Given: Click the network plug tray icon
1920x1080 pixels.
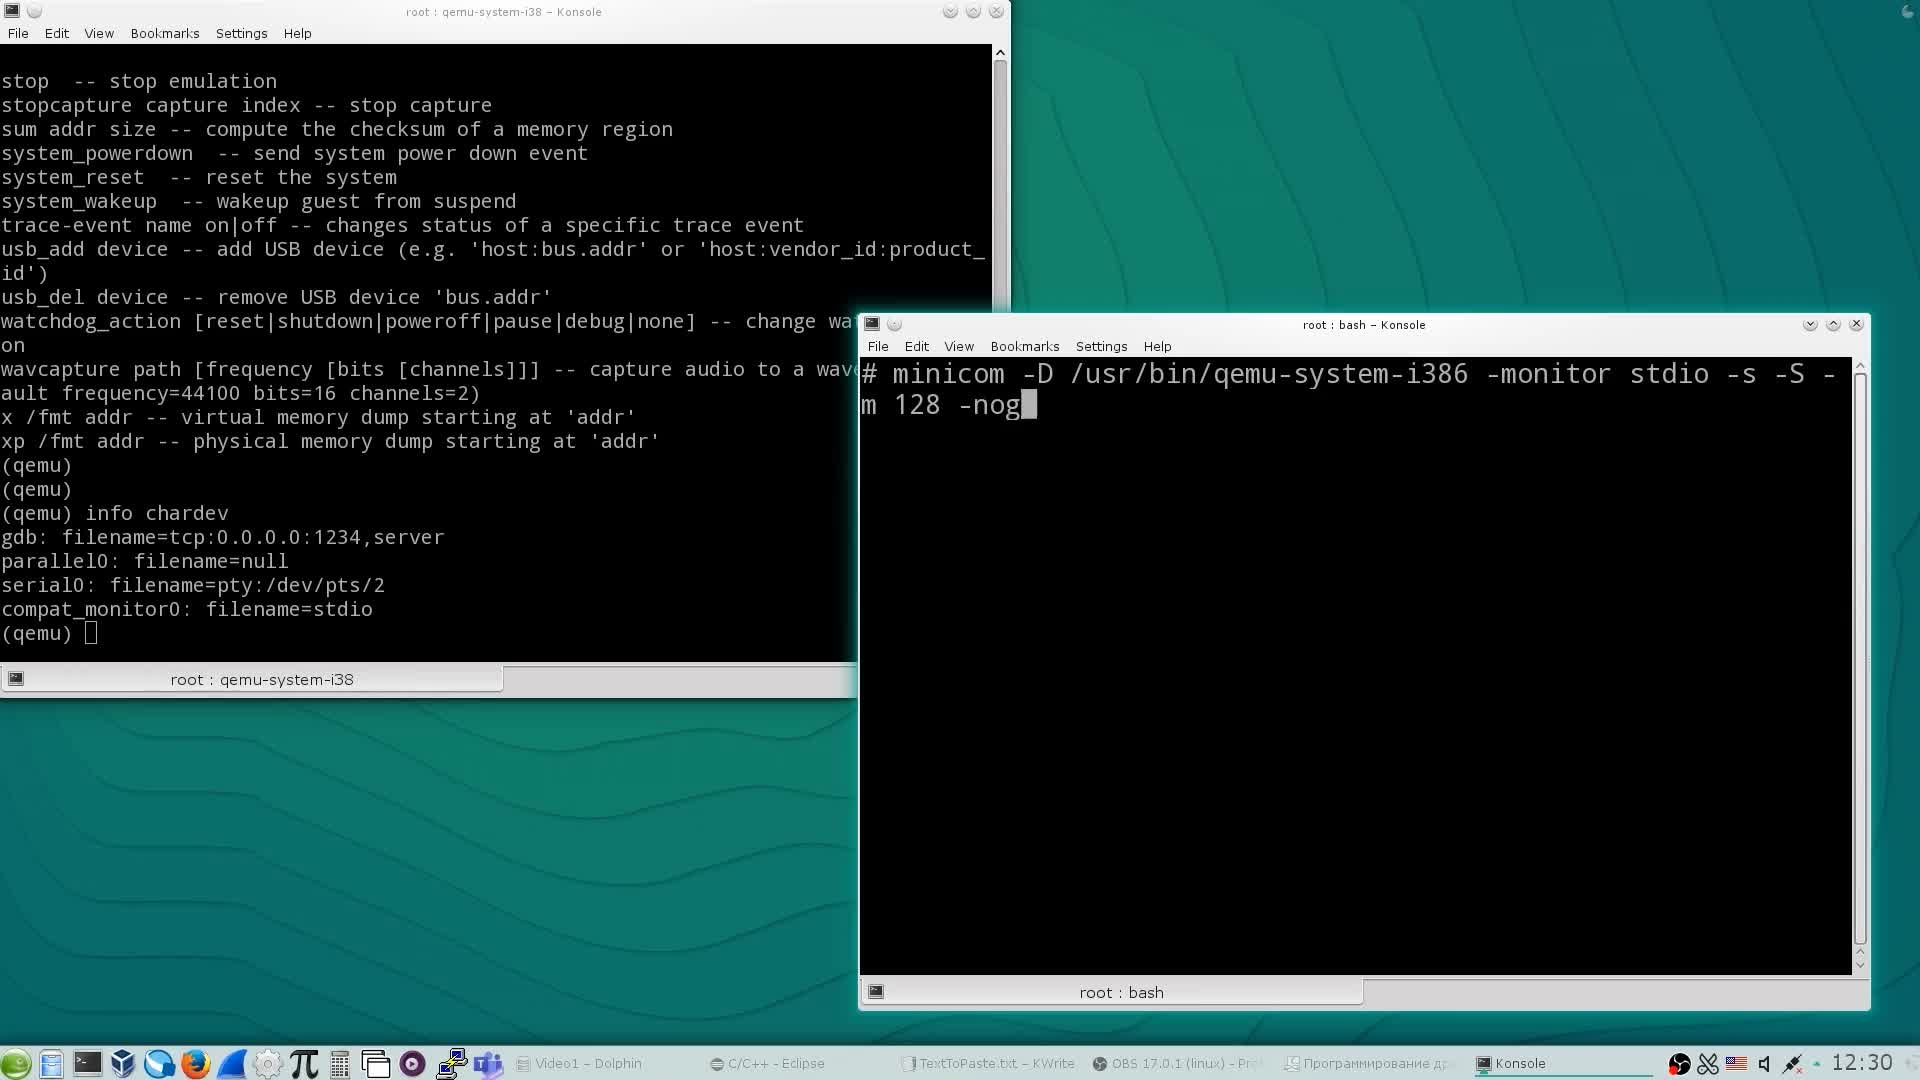Looking at the screenshot, I should [x=1792, y=1064].
